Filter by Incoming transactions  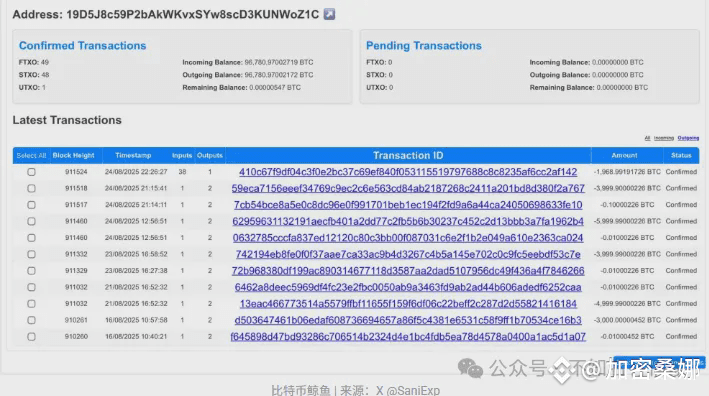[663, 138]
